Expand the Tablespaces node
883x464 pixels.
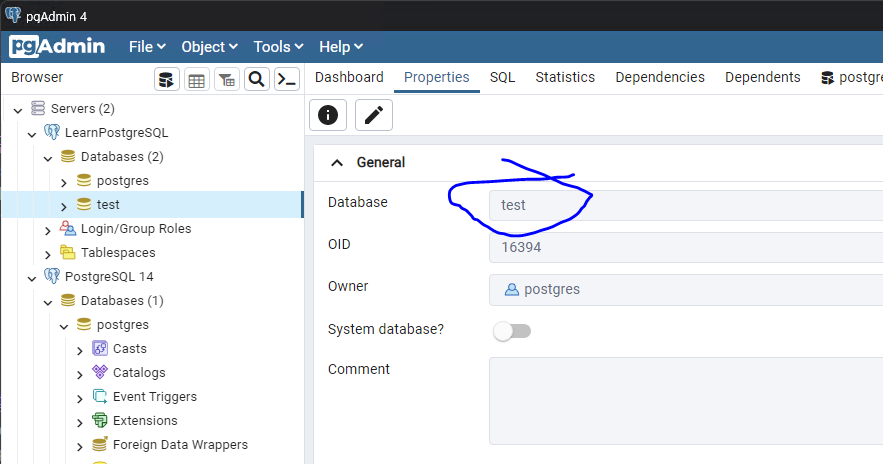point(48,255)
